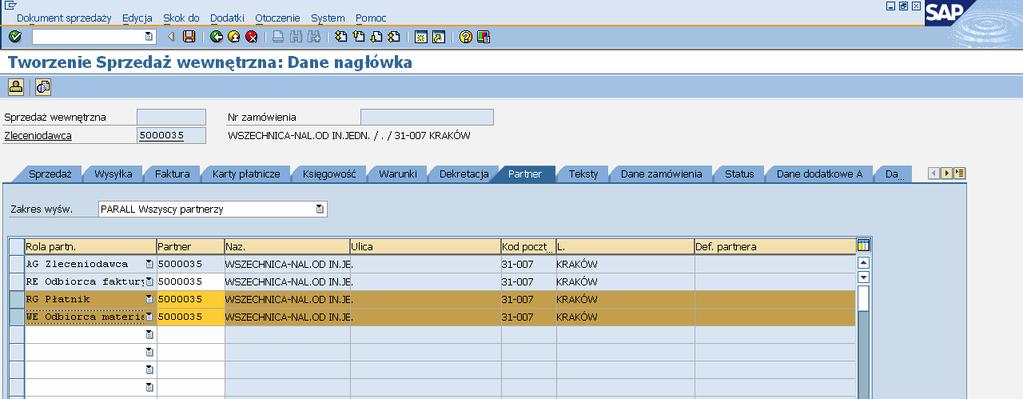Viewport: 1023px width, 399px height.
Task: Switch to Dane zamówienia tab
Action: coord(661,174)
